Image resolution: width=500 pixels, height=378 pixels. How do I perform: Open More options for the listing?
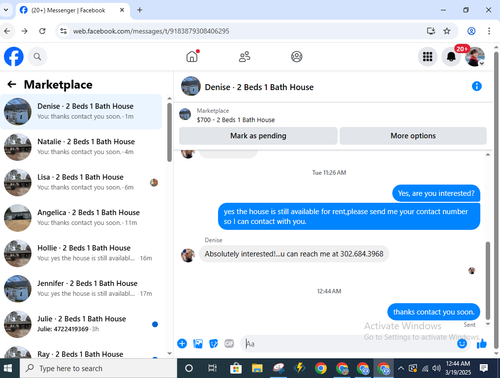[413, 136]
